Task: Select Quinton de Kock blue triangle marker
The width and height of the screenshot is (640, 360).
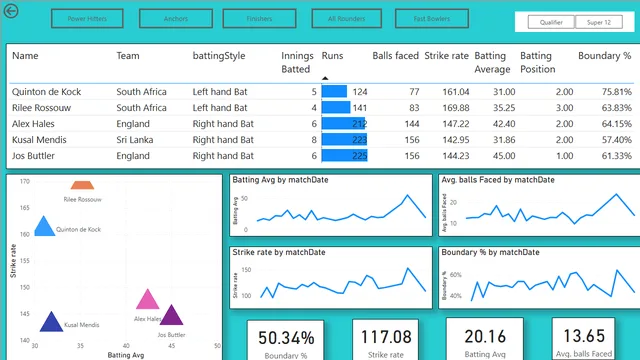Action: click(44, 227)
